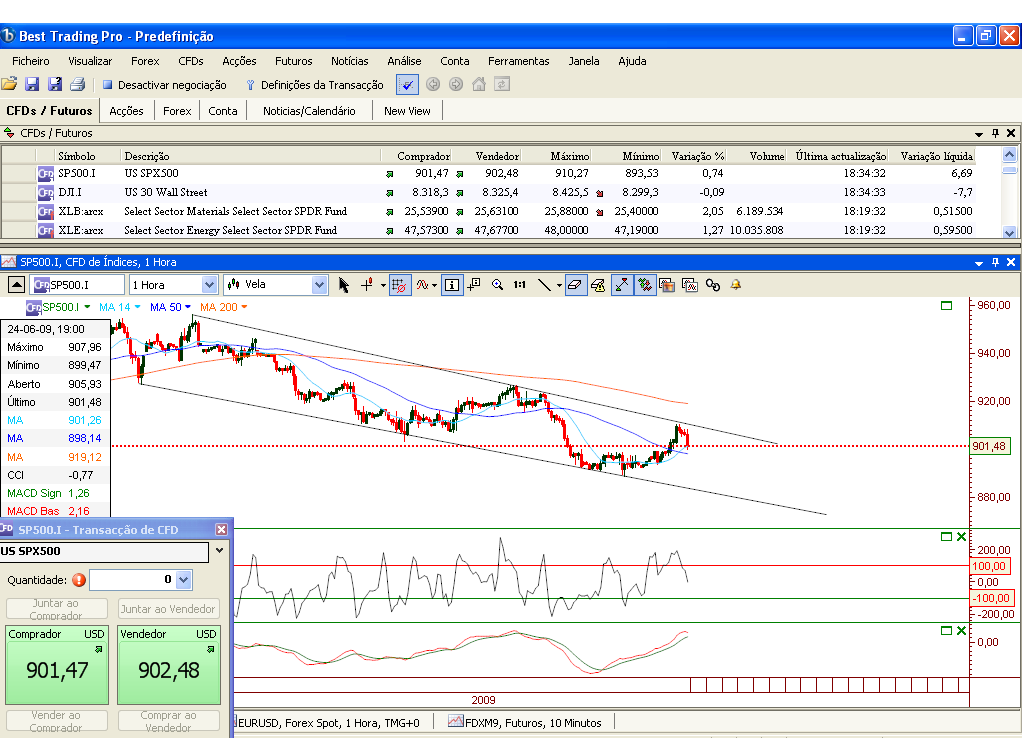Close the SP500.I Transacção de CFD panel

click(221, 529)
